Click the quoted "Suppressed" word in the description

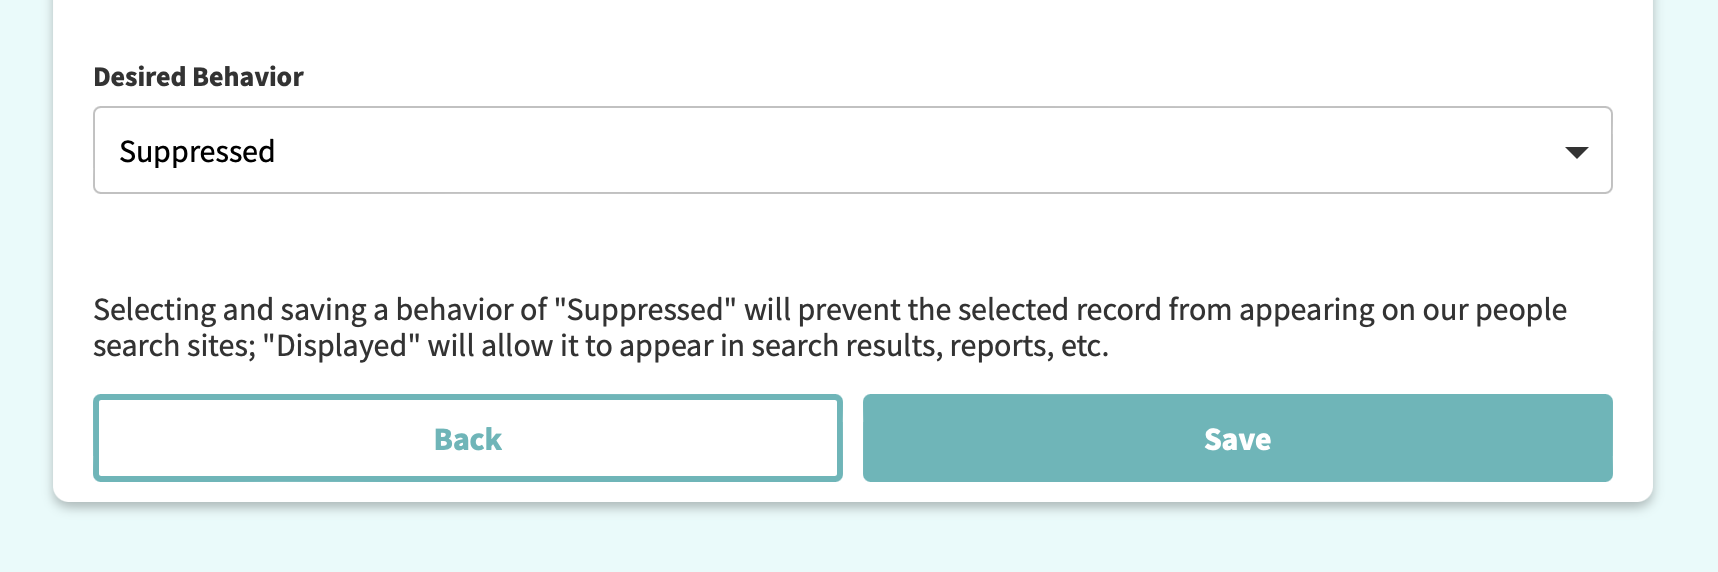pos(645,310)
